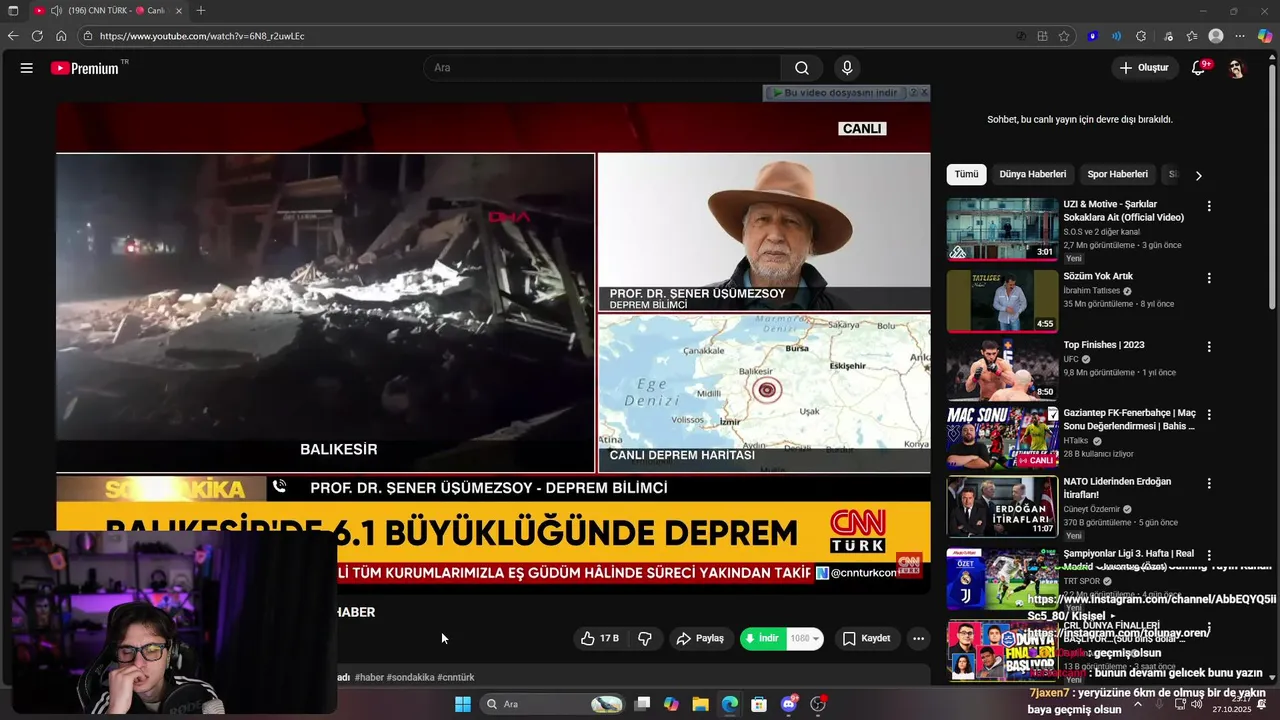Screen dimensions: 1280x720
Task: Open Top Finishes 2023 thumbnail
Action: pyautogui.click(x=1002, y=370)
